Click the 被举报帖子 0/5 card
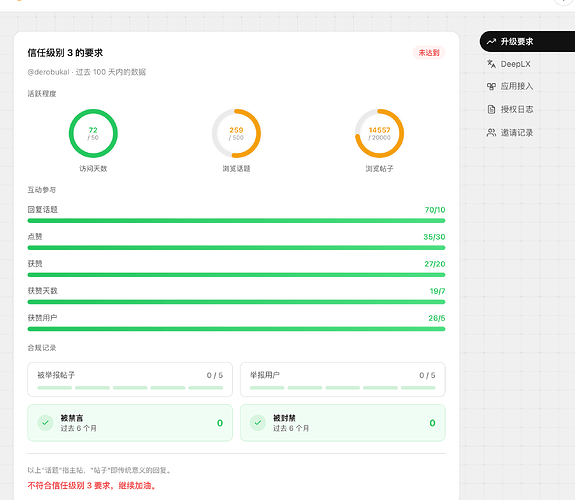 tap(130, 380)
